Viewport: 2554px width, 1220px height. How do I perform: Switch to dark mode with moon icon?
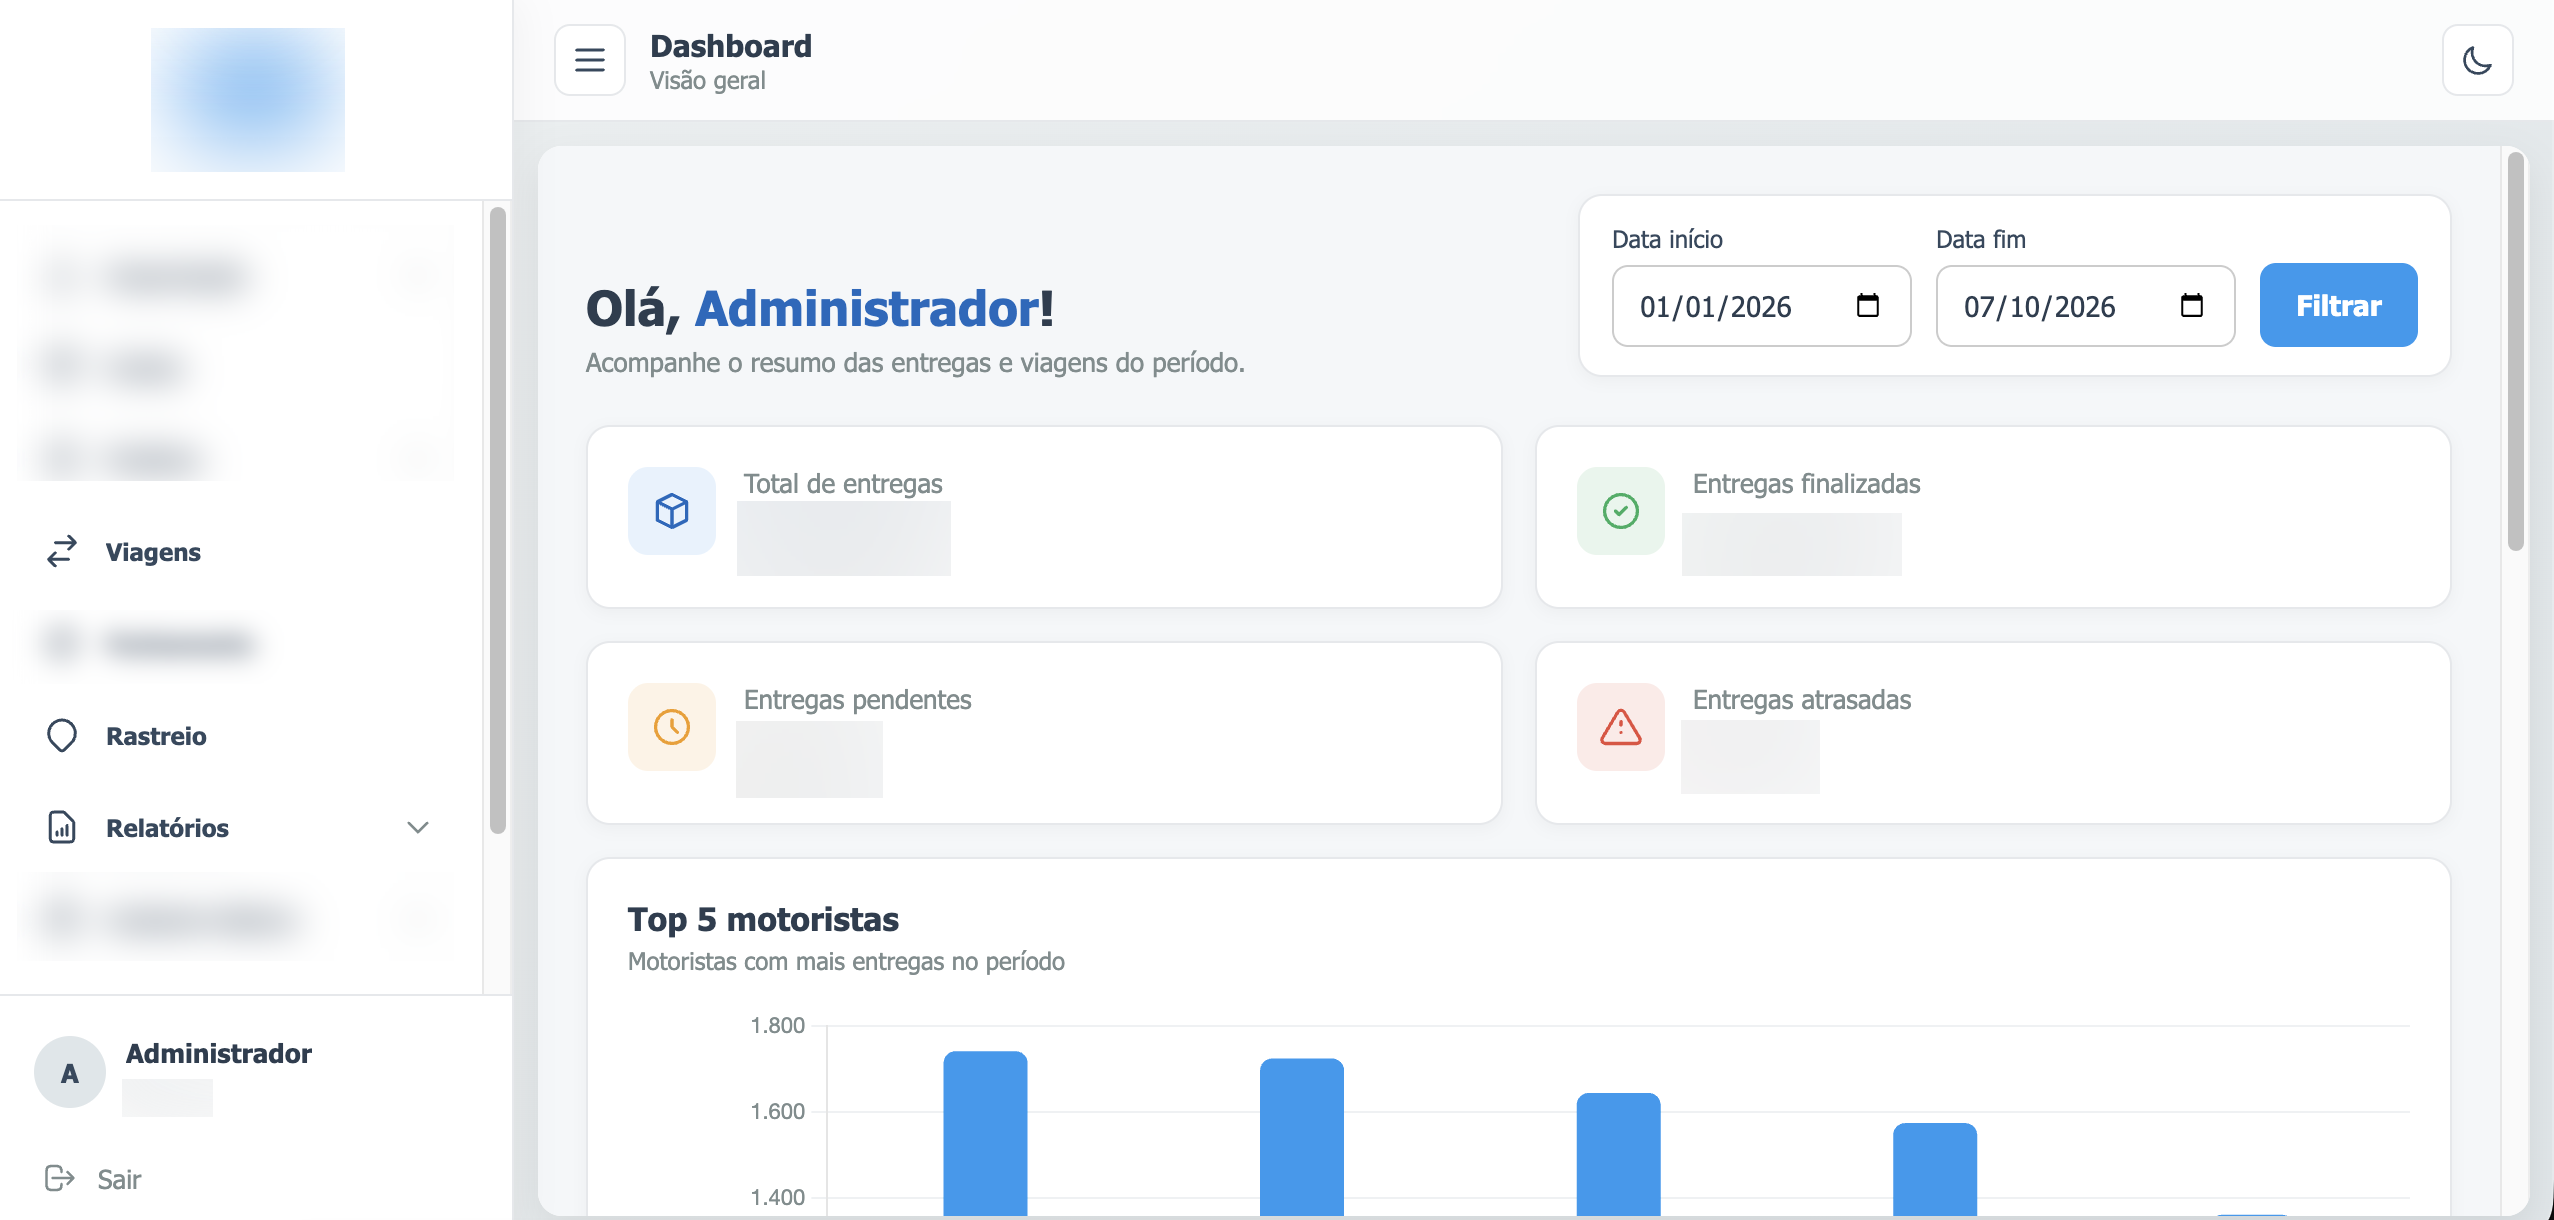(2477, 60)
